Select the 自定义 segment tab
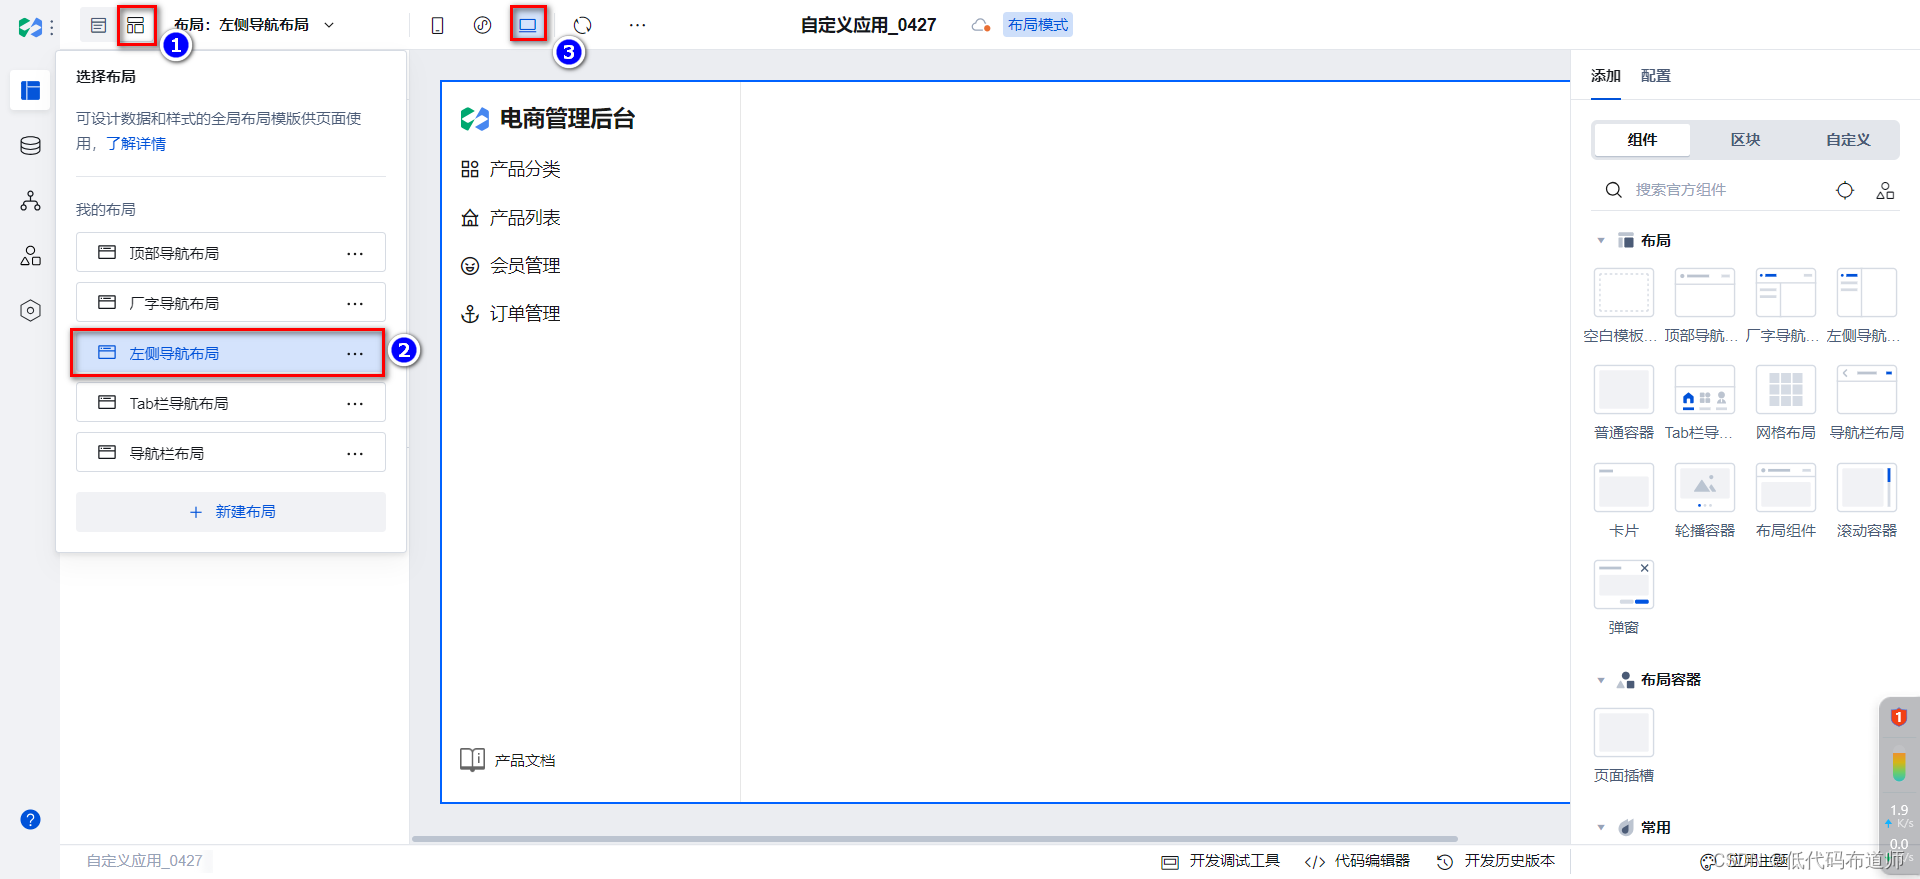This screenshot has height=879, width=1920. [x=1848, y=140]
